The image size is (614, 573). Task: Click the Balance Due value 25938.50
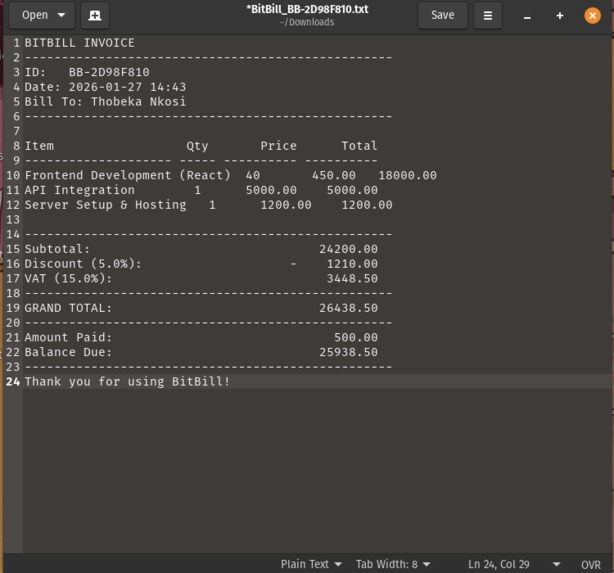point(349,352)
